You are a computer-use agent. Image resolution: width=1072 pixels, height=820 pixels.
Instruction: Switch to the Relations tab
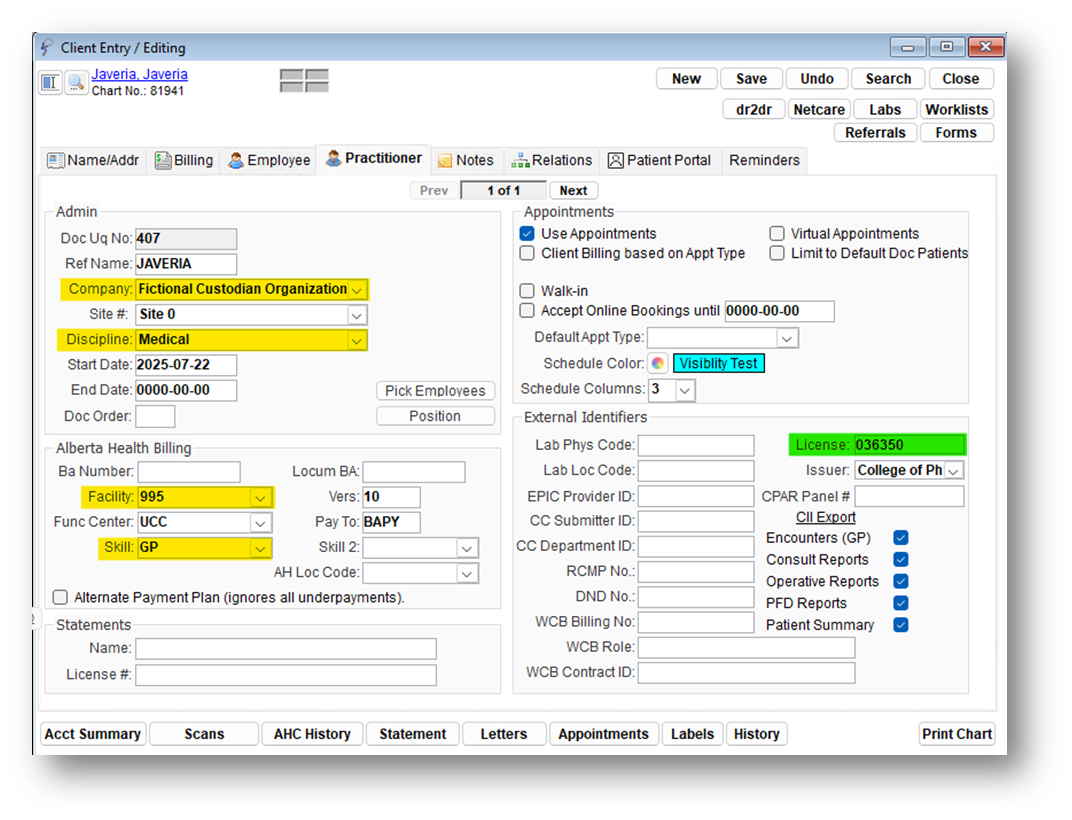[551, 160]
